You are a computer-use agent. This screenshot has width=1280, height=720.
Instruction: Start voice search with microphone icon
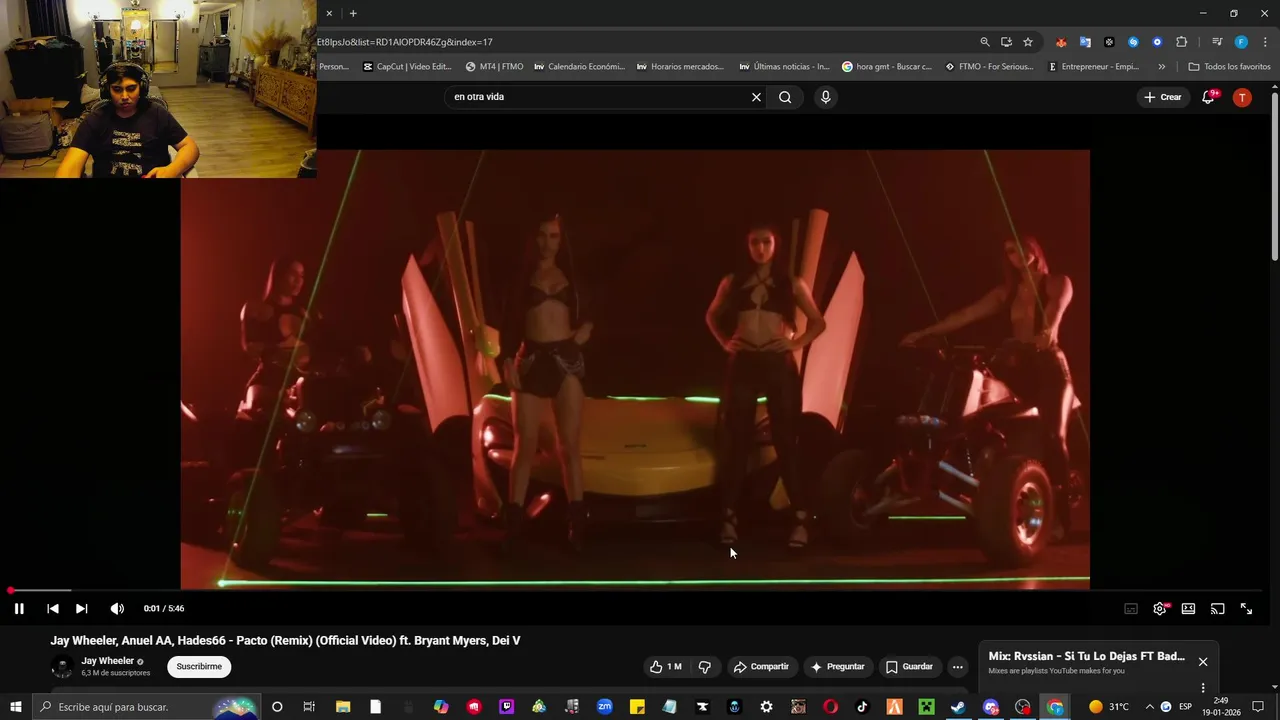(x=825, y=97)
